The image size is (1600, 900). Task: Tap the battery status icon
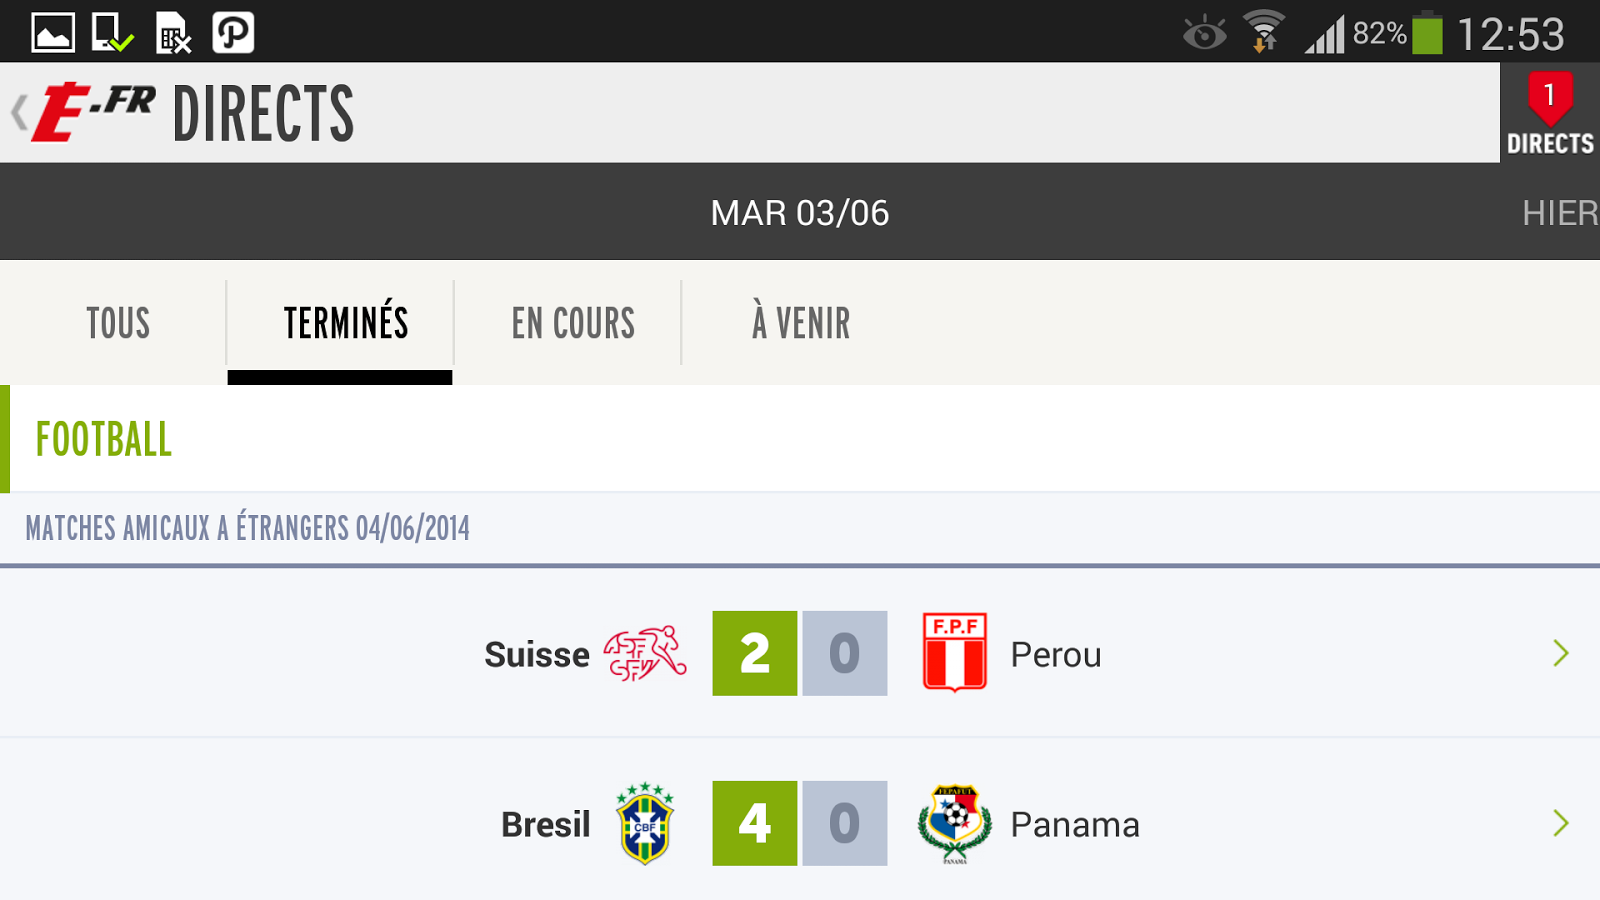tap(1427, 33)
